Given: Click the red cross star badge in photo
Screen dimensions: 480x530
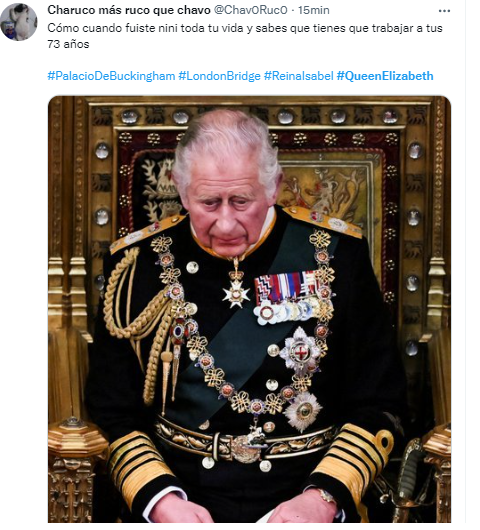Looking at the screenshot, I should point(300,352).
